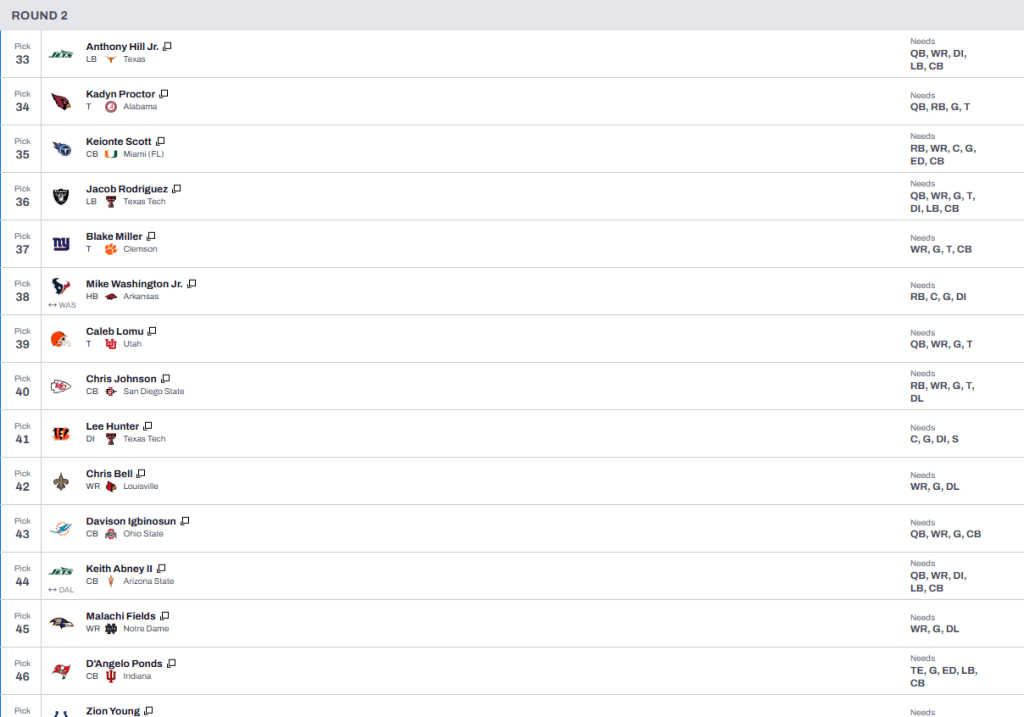Open Kadyn Proctor player link
Screen dimensions: 1024x717
point(121,94)
